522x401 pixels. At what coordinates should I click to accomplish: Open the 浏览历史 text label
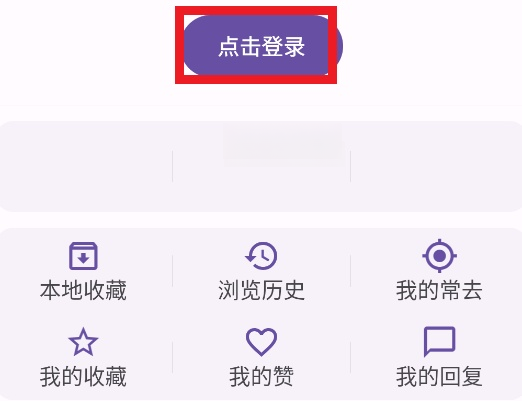[261, 291]
